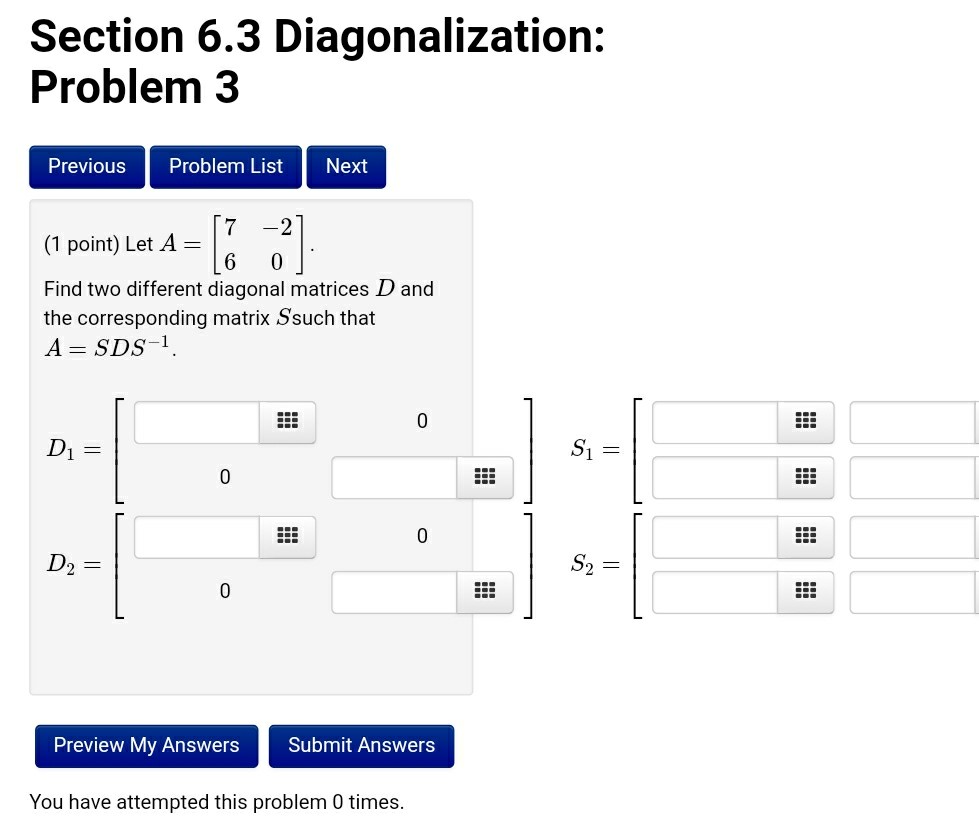Click inside D1's top-left answer box

pos(195,421)
